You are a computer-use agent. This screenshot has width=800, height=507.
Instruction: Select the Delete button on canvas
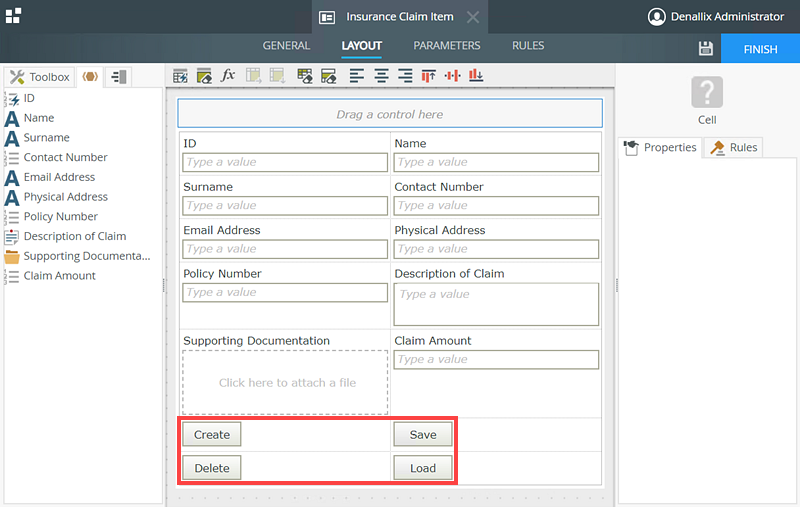pos(211,468)
